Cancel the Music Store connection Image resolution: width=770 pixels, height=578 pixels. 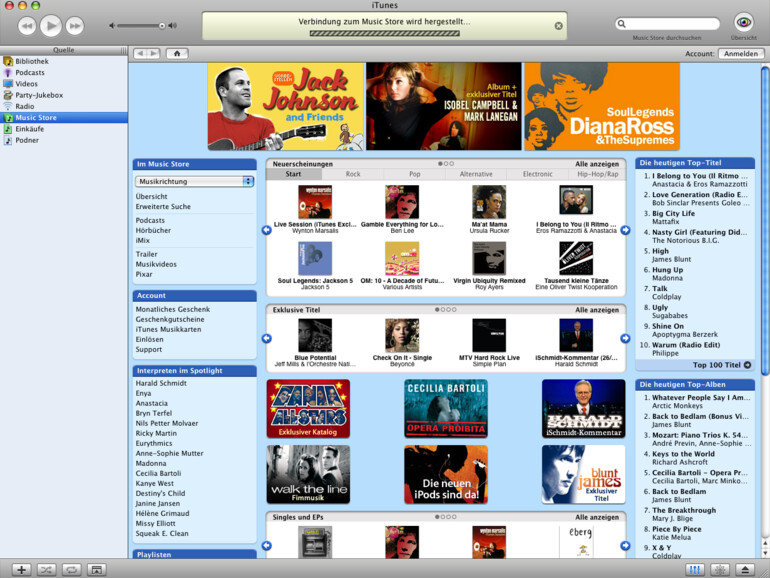pyautogui.click(x=558, y=26)
